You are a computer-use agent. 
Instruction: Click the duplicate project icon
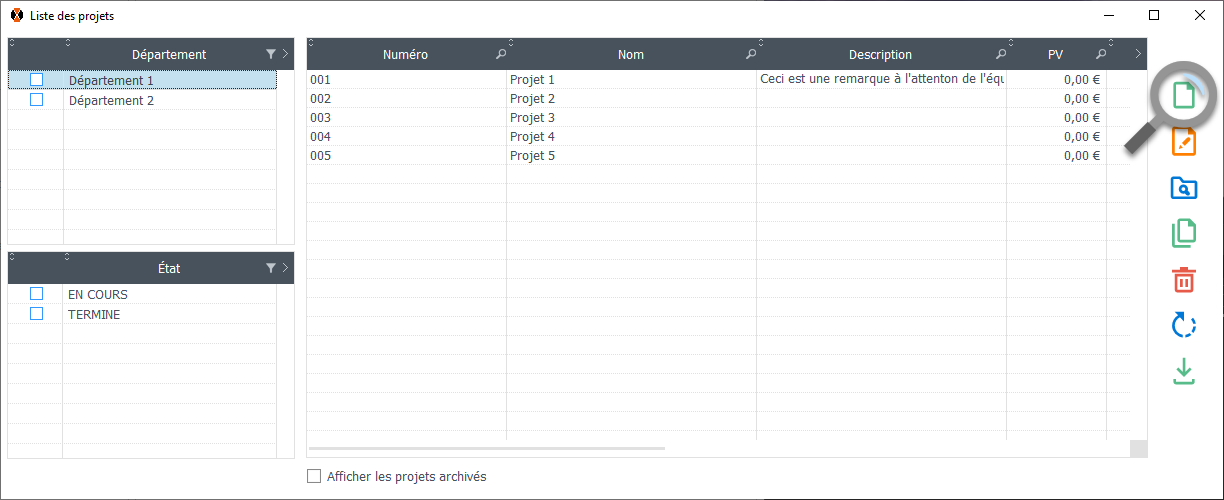click(x=1183, y=233)
